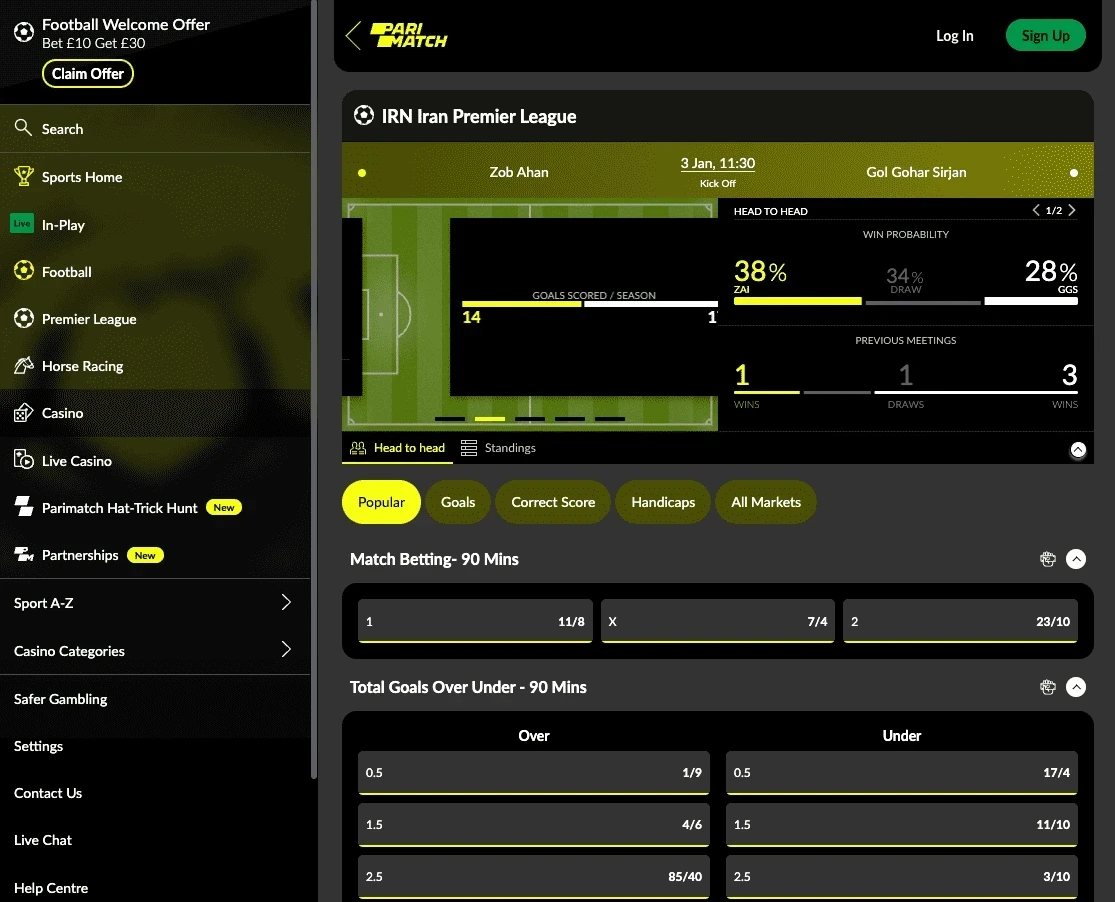
Task: Select Under 0.5 goals at 17/4
Action: point(902,773)
